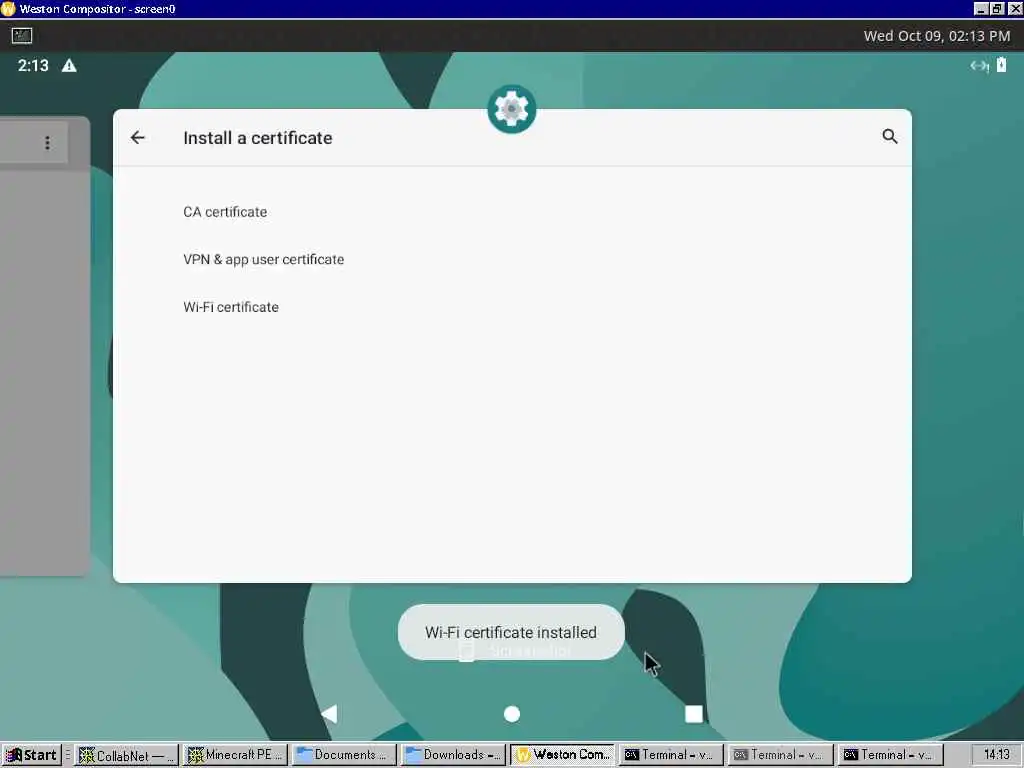The image size is (1024, 768).
Task: Click the Weston Compositor title bar icon
Action: click(8, 9)
